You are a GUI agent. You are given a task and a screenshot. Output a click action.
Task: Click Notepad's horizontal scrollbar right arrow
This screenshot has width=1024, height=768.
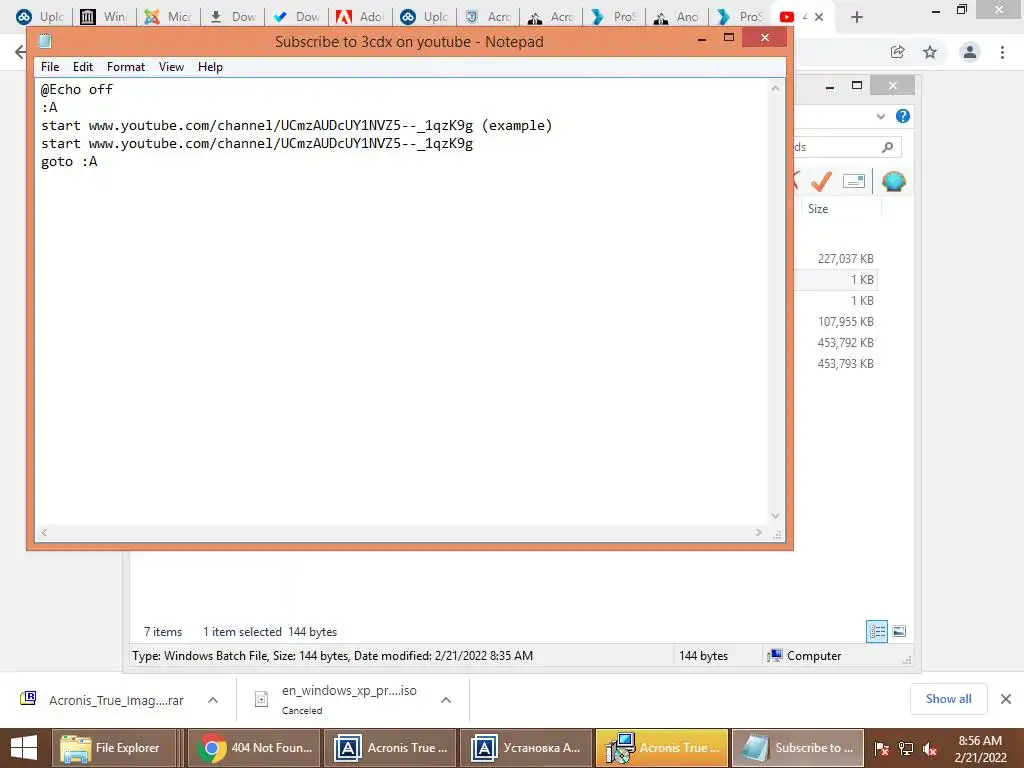758,532
